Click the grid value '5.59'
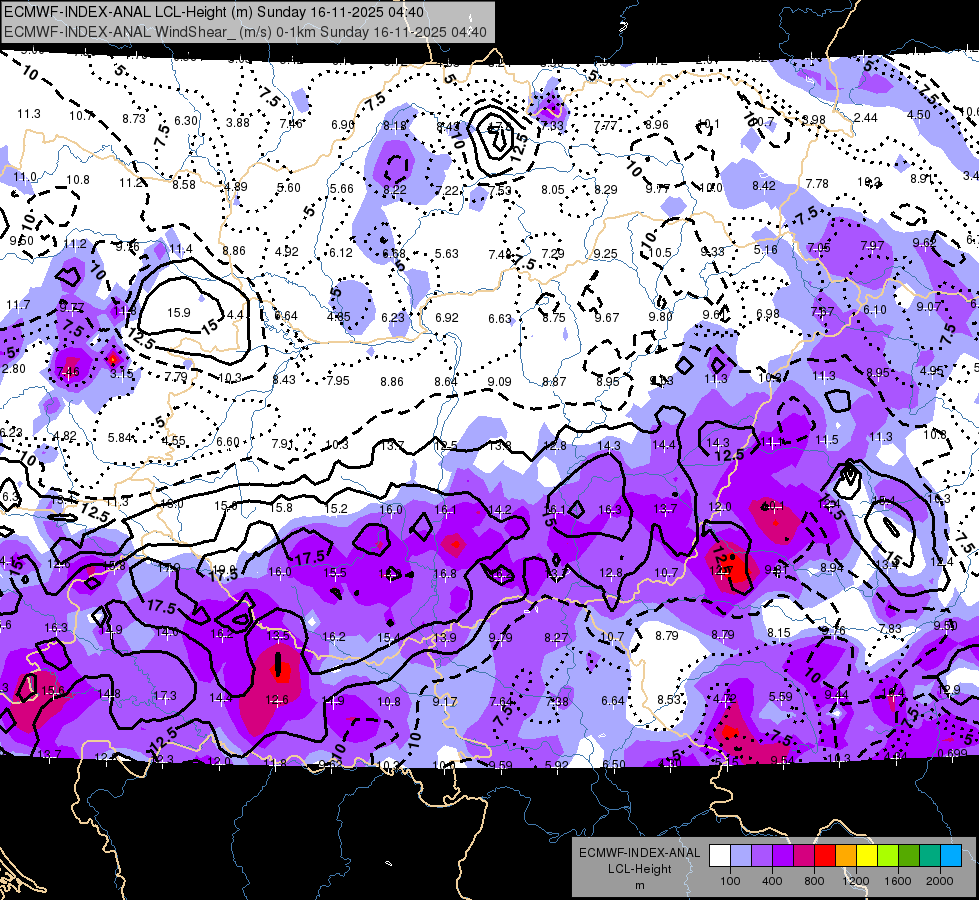 (780, 696)
